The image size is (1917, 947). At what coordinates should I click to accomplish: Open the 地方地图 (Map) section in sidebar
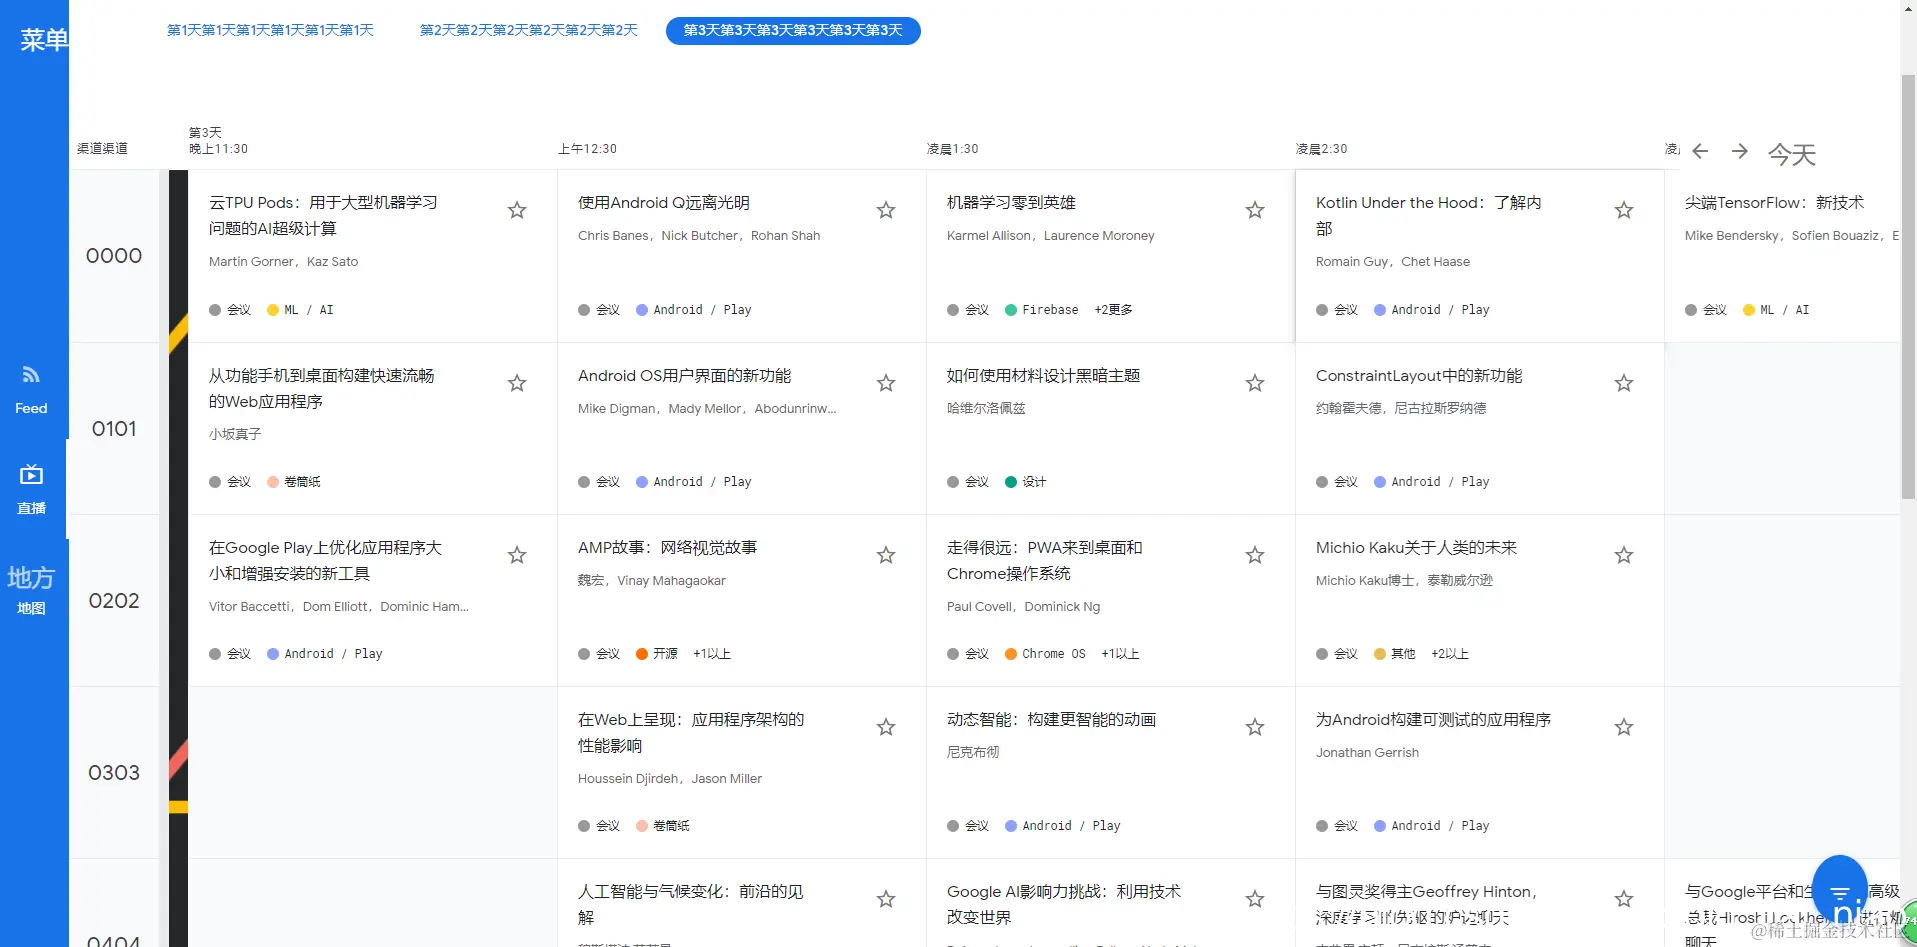pos(31,590)
